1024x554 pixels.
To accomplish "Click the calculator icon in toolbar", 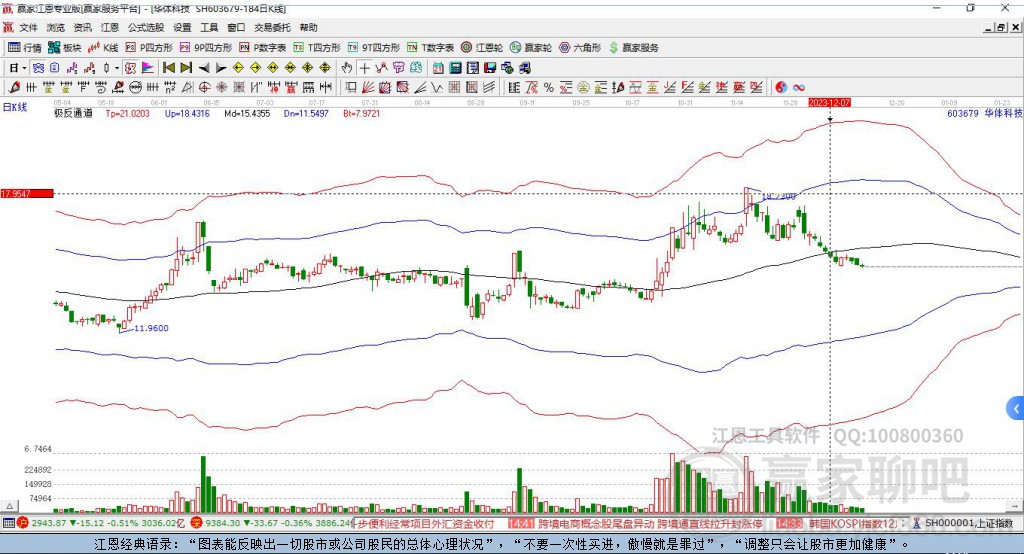I will 455,68.
